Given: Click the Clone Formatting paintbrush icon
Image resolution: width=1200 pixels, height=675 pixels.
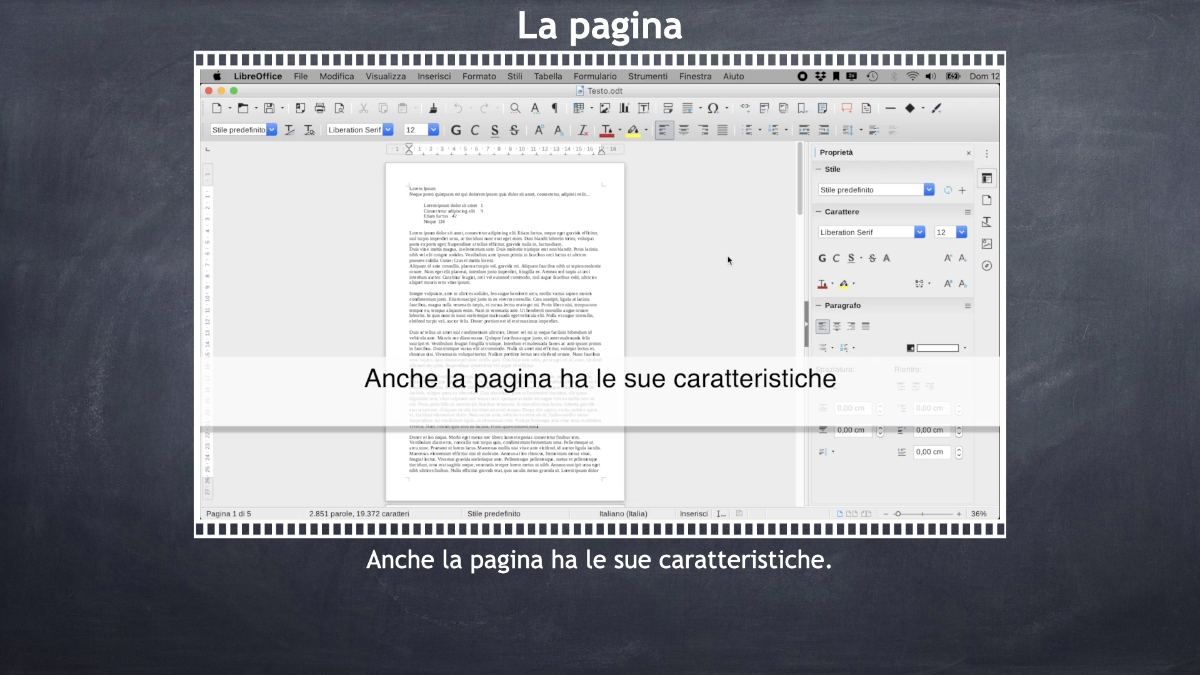Looking at the screenshot, I should [433, 108].
